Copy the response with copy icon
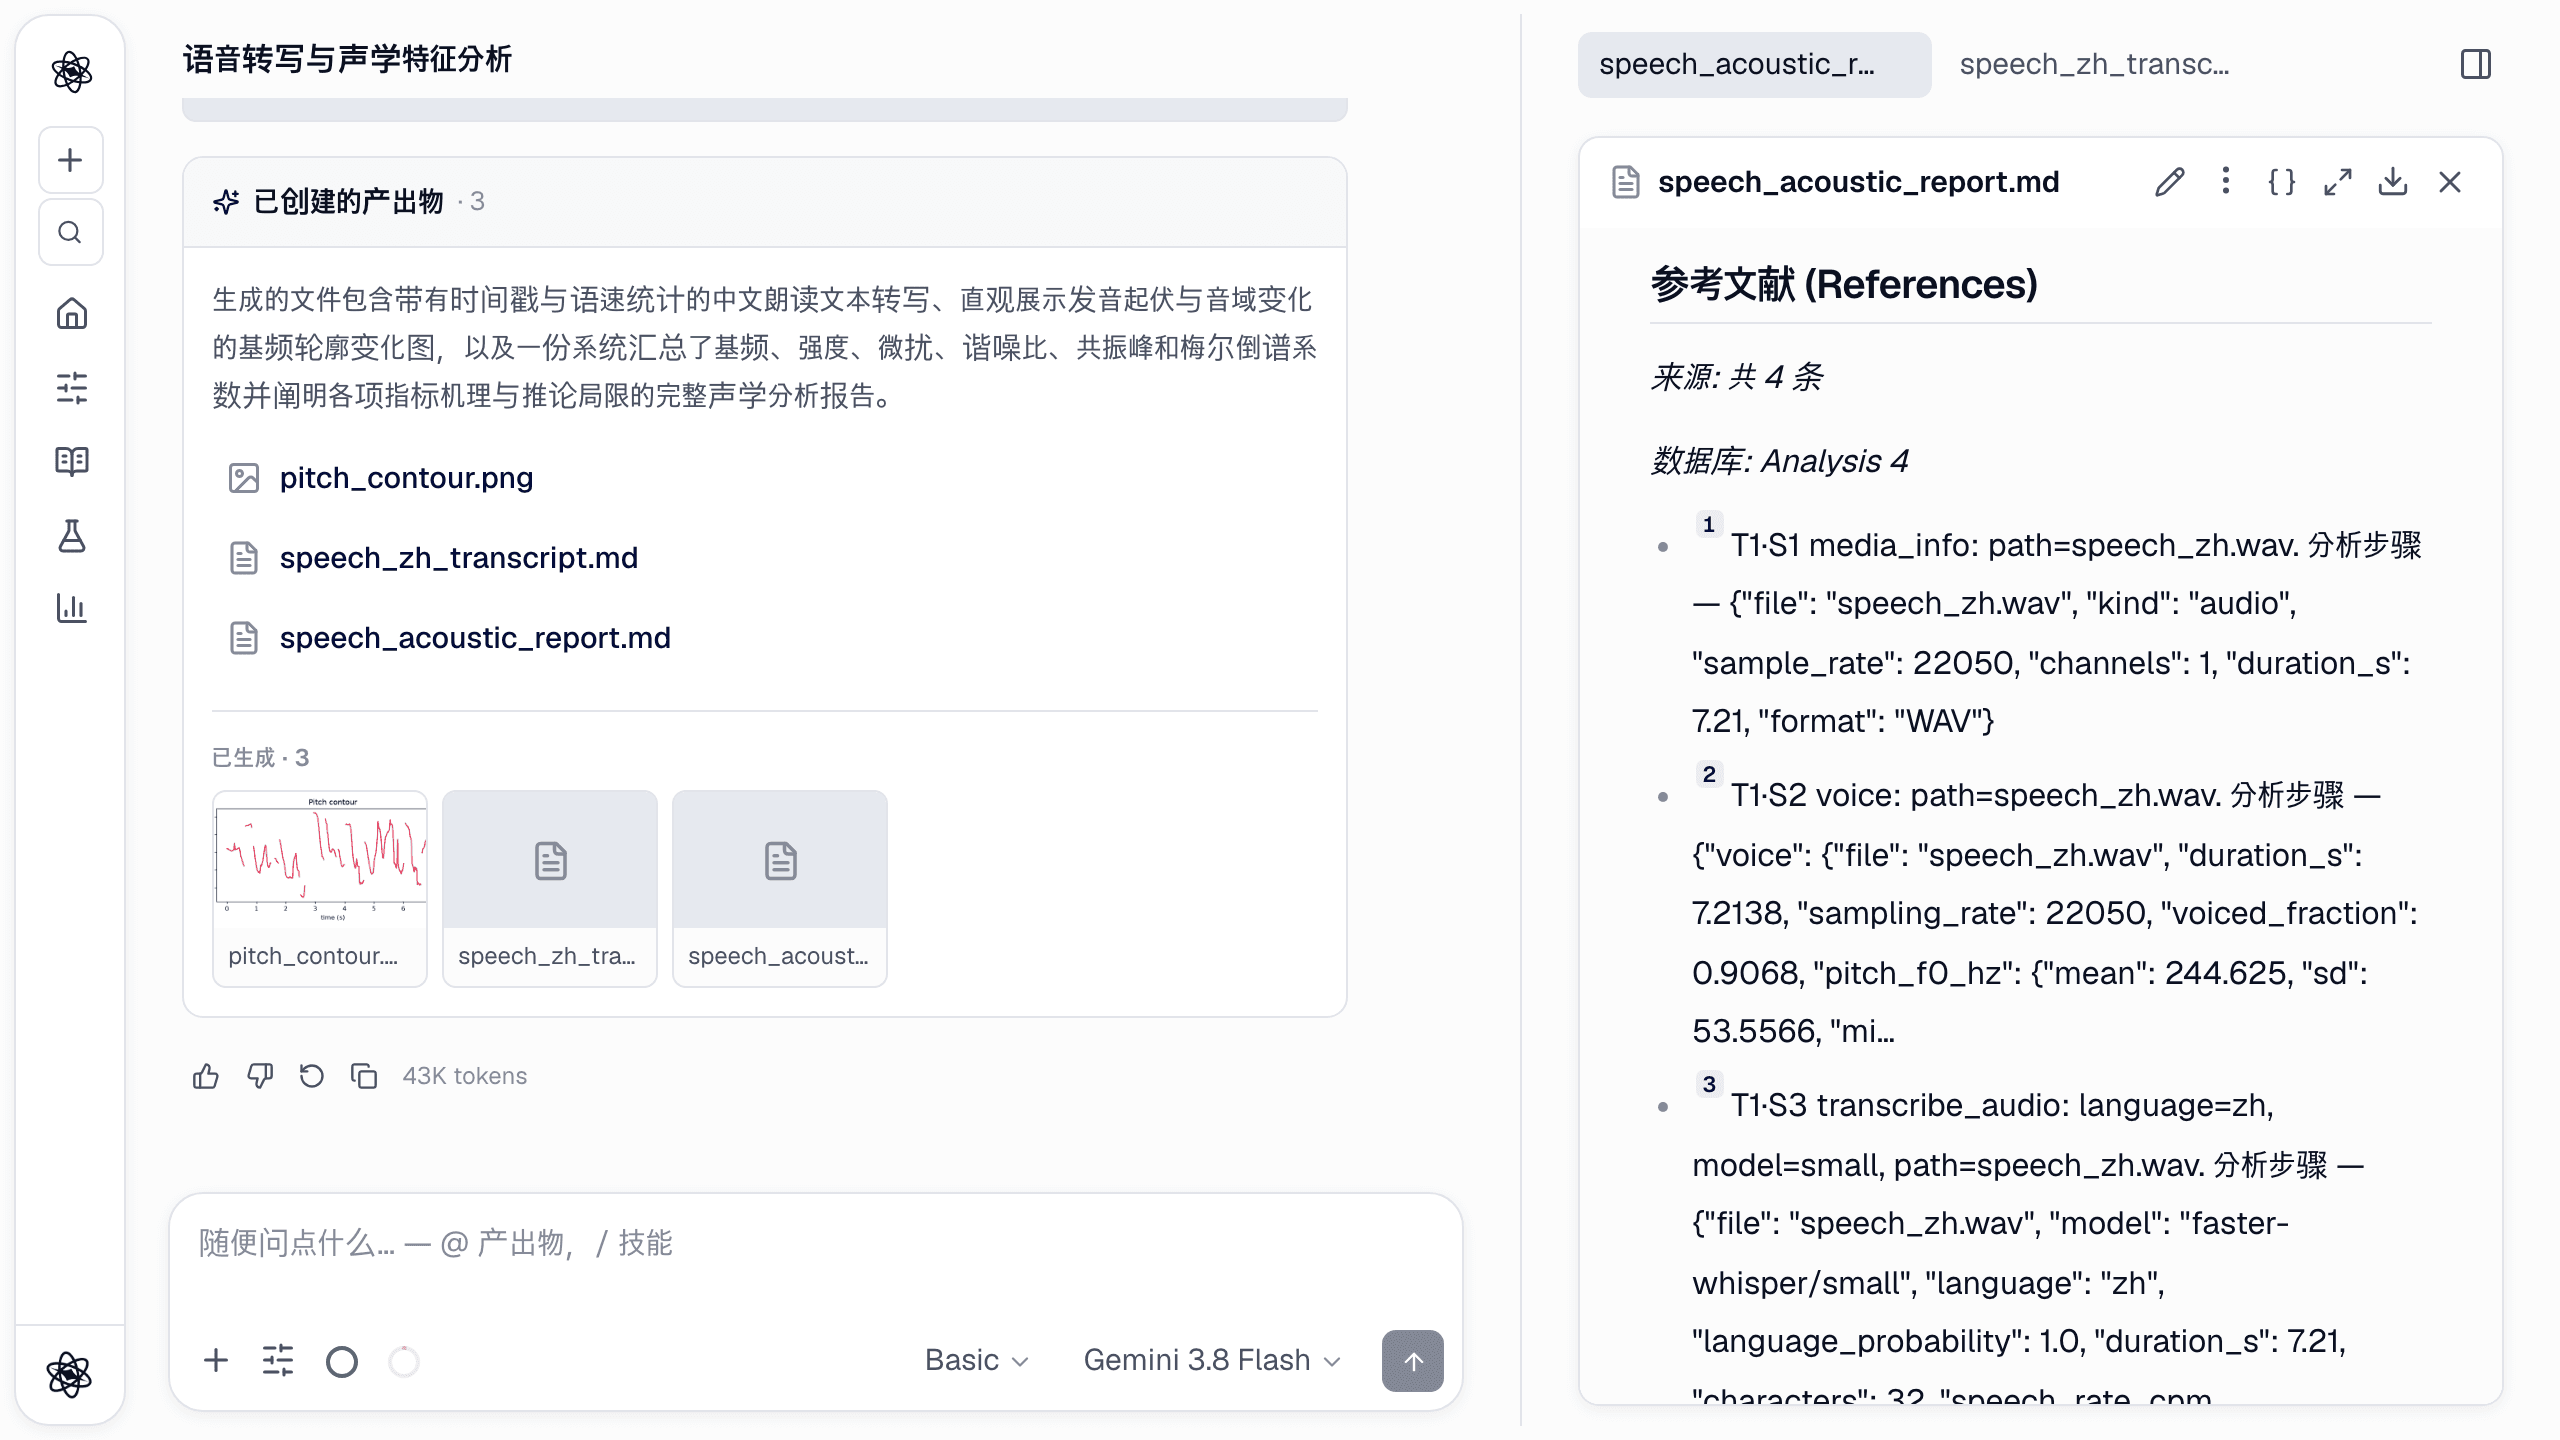The image size is (2560, 1440). tap(365, 1076)
